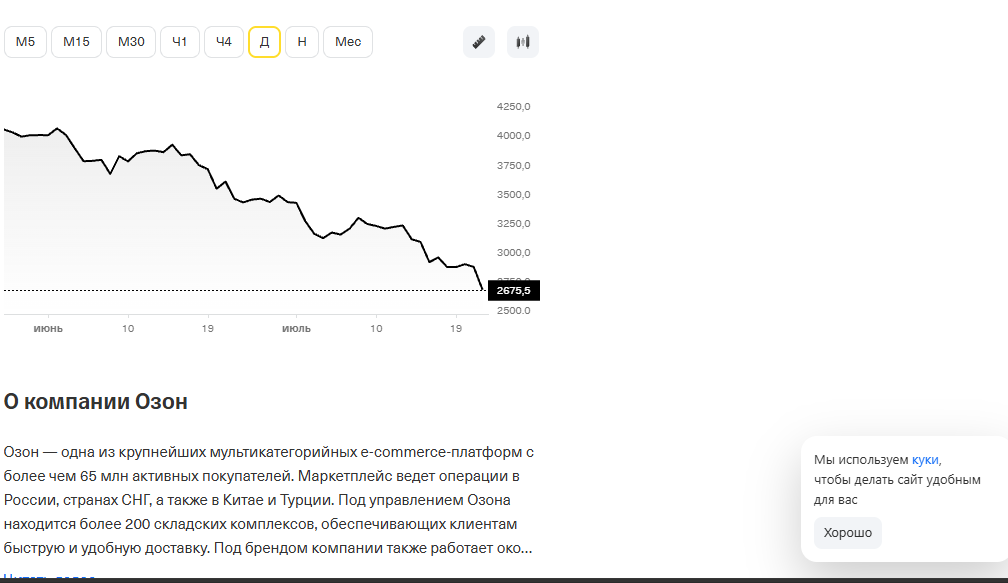Click the truncated ellipsis ending the description

click(x=526, y=548)
